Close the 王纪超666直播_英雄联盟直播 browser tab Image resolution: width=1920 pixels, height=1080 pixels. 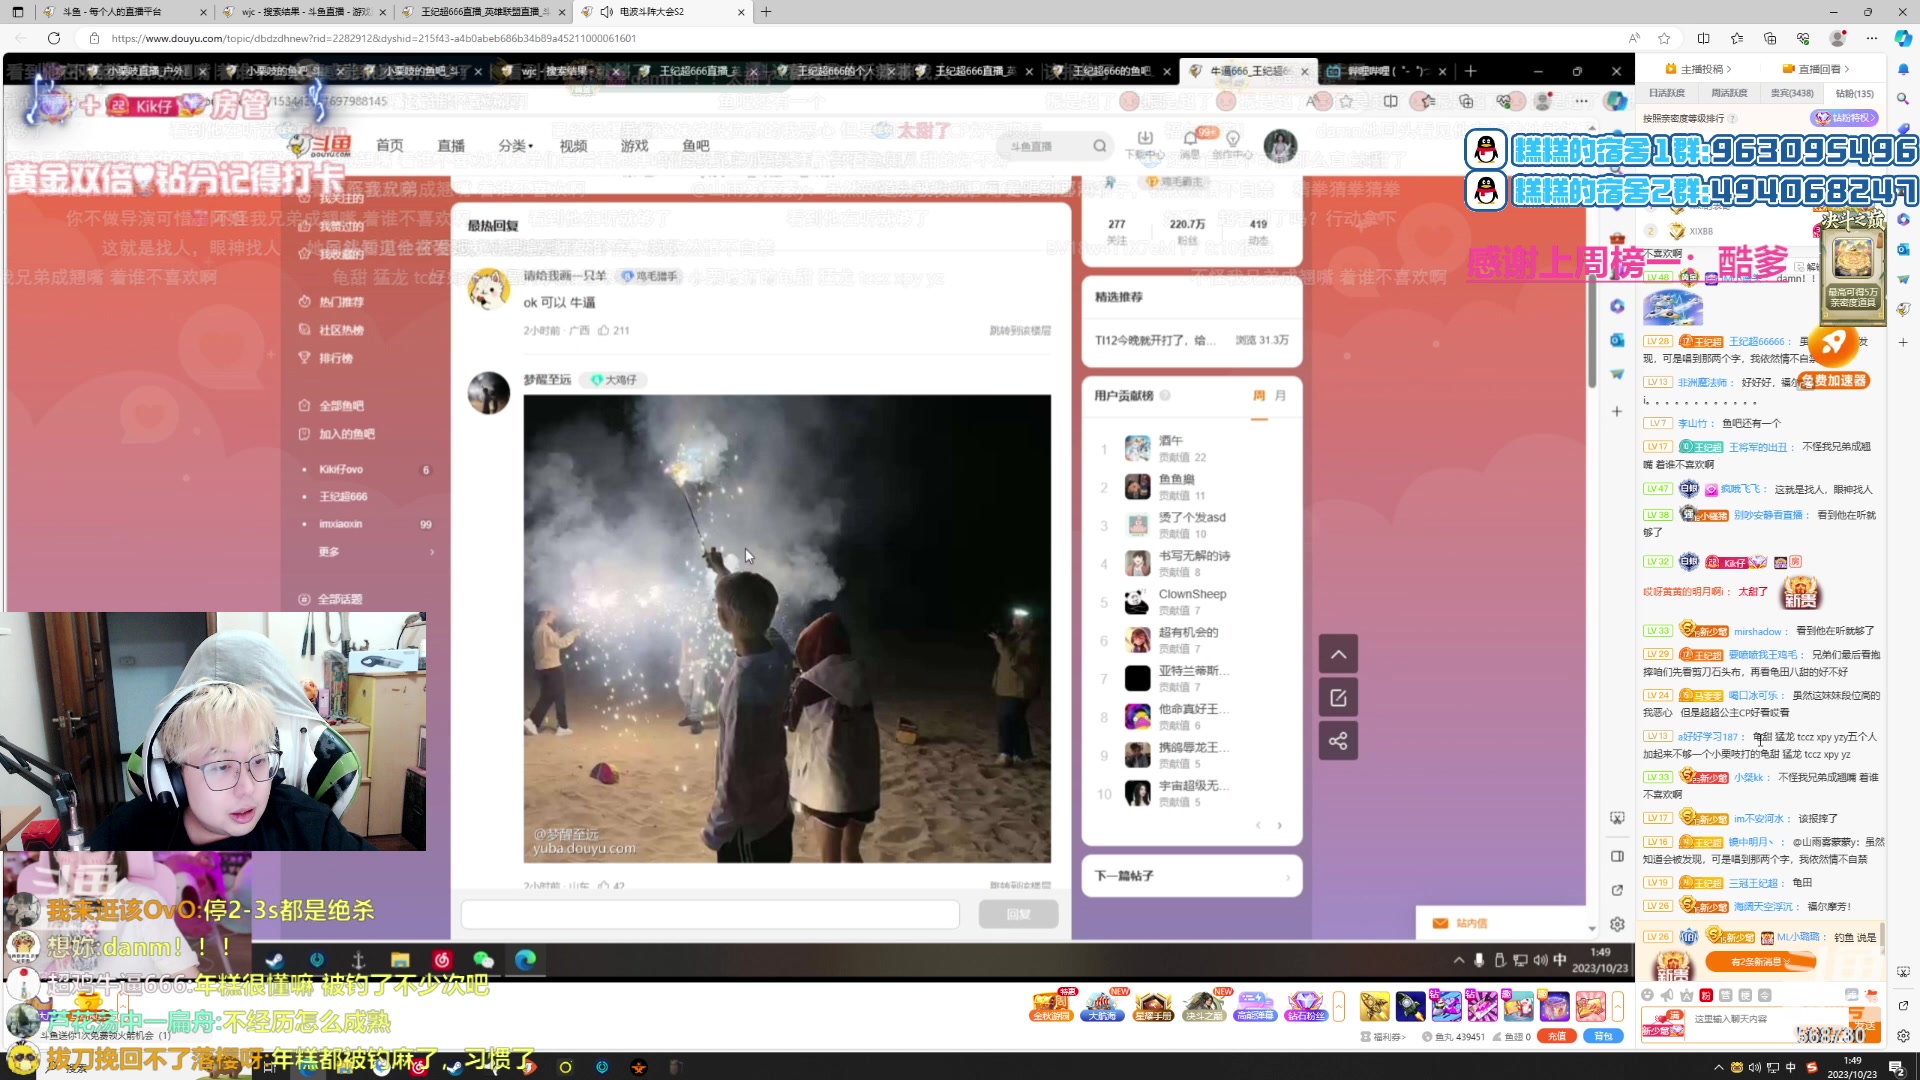561,12
